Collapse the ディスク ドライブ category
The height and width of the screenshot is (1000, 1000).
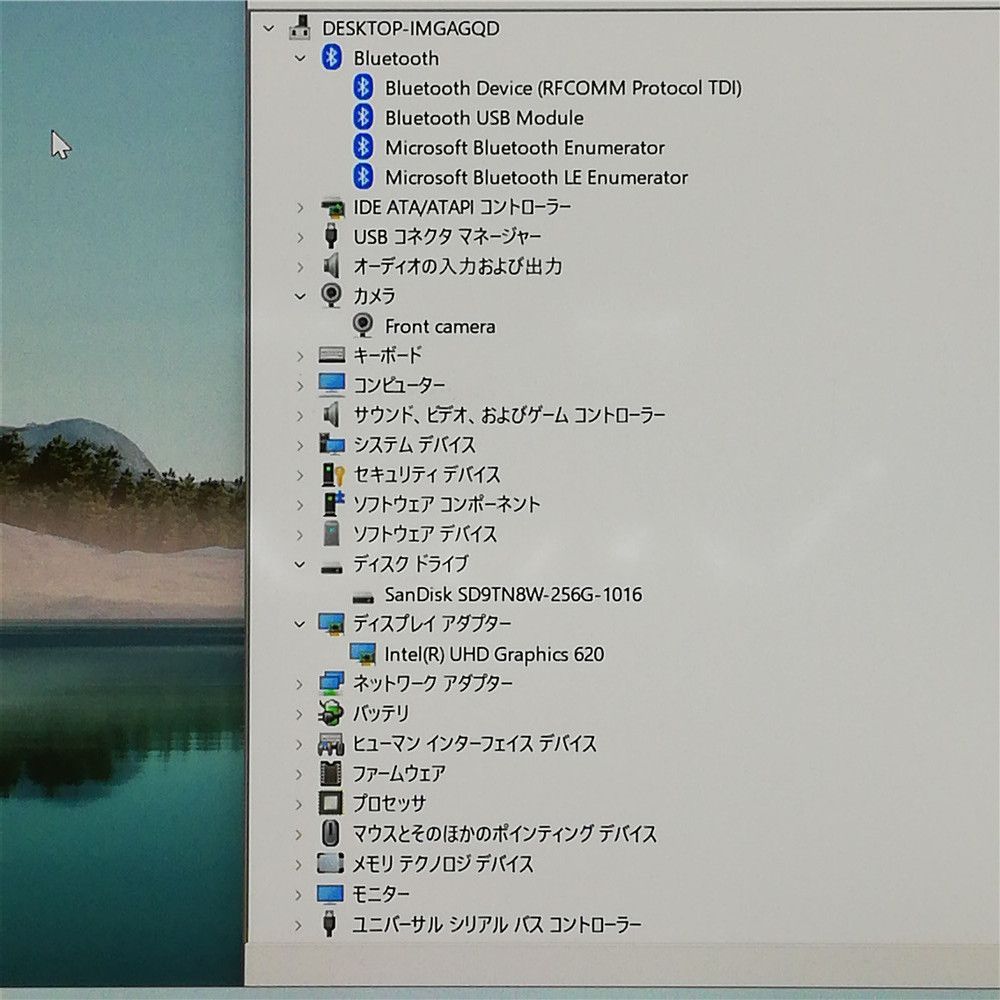(300, 564)
